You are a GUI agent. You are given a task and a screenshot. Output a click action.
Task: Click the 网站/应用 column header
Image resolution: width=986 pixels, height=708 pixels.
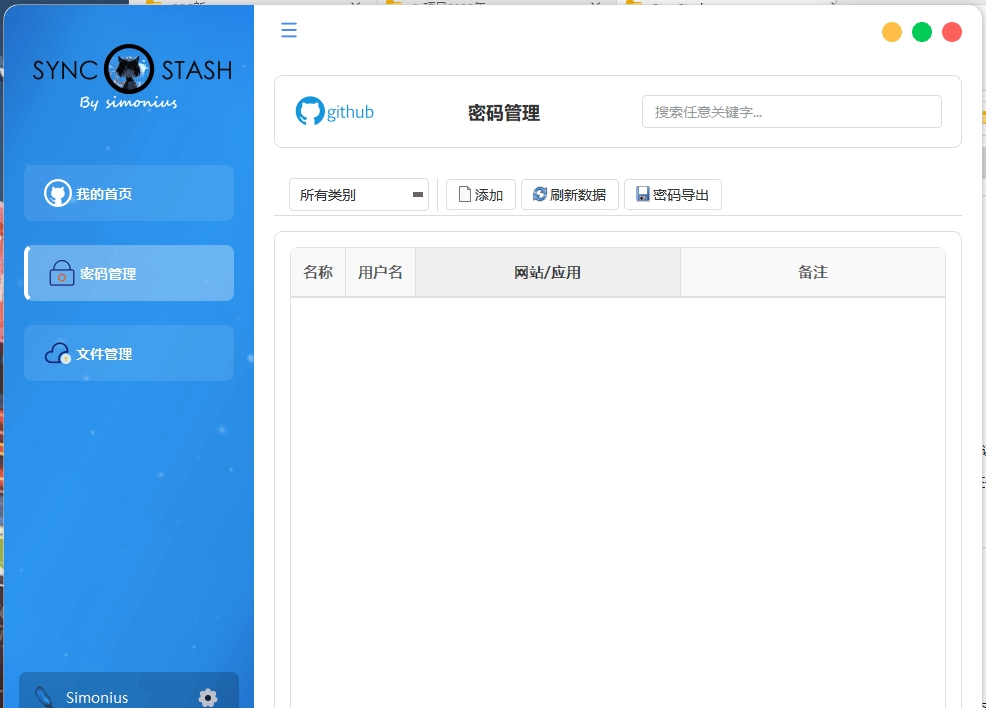pyautogui.click(x=548, y=271)
